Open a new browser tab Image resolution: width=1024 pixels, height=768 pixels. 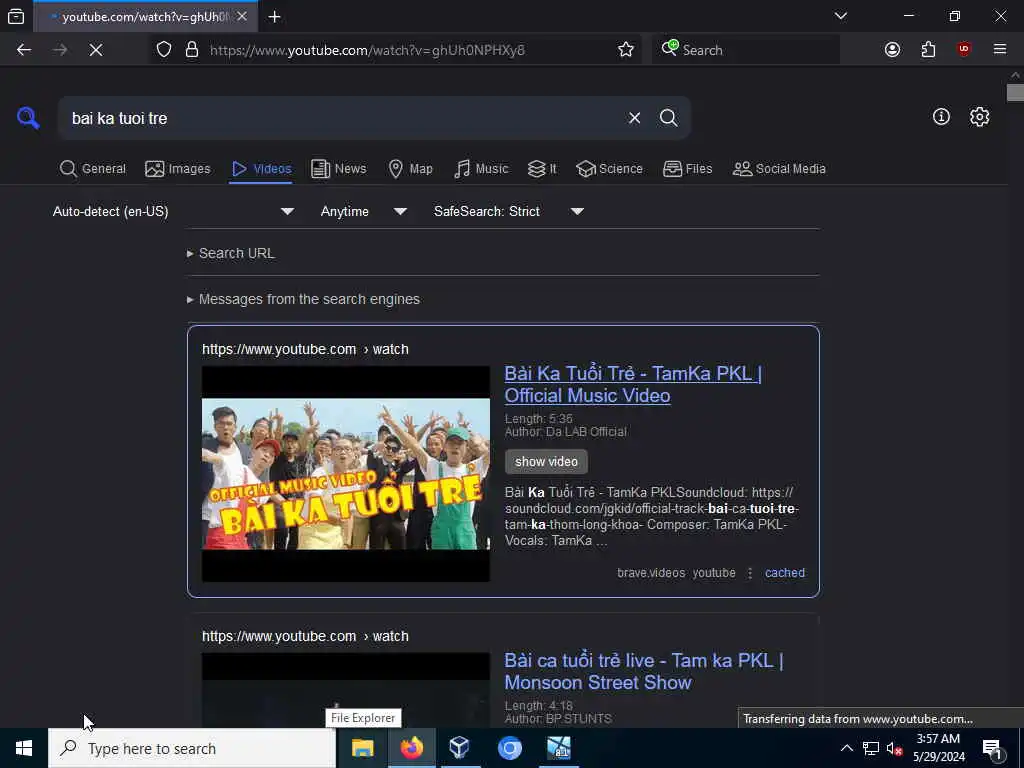point(274,17)
